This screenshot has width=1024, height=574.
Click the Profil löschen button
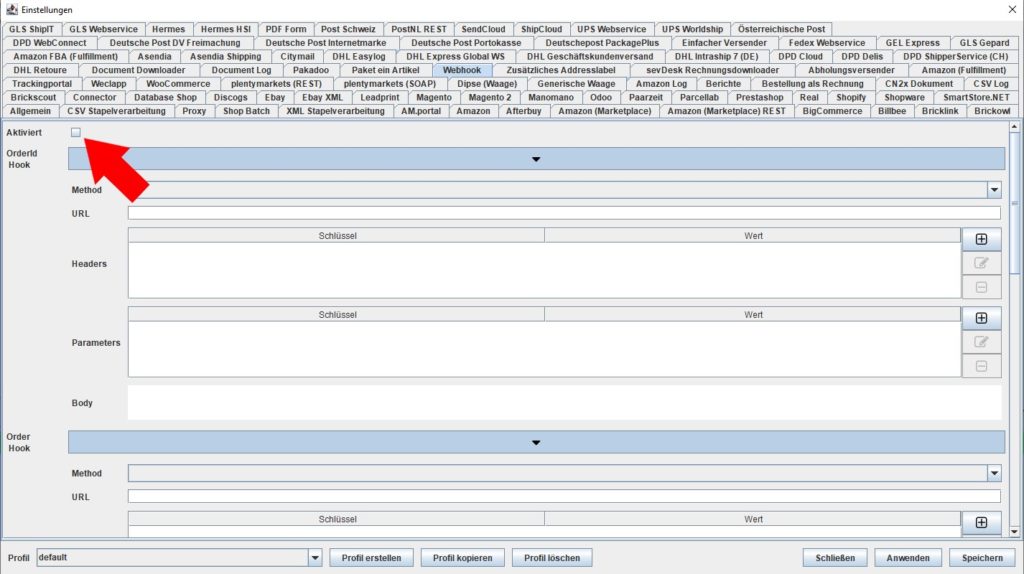552,558
